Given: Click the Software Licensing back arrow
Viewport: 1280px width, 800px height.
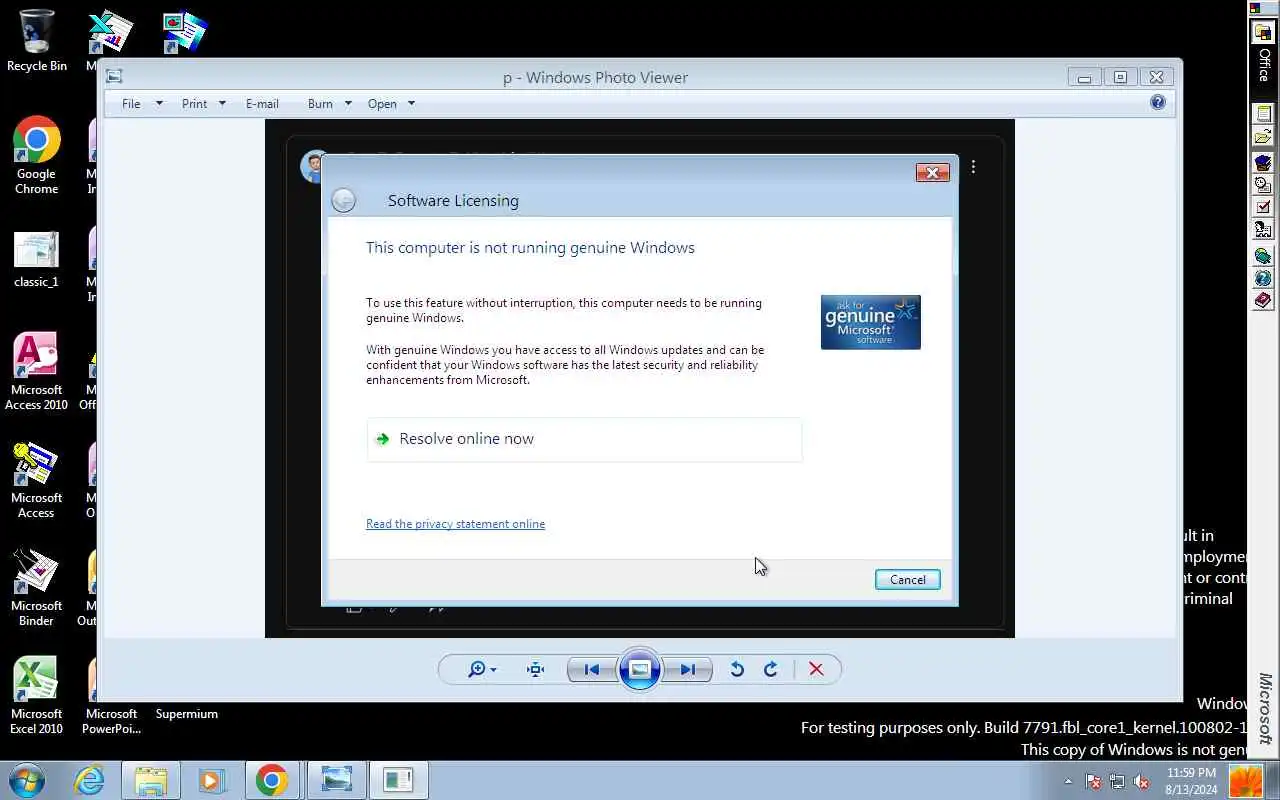Looking at the screenshot, I should (x=343, y=200).
